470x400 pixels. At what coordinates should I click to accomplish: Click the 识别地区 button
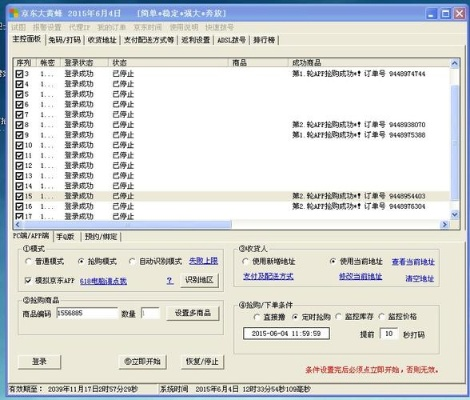click(x=199, y=280)
